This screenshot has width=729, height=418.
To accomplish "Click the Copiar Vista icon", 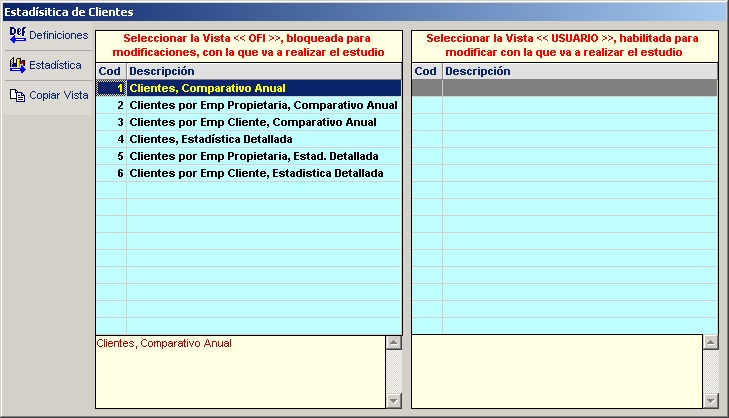I will [x=16, y=96].
